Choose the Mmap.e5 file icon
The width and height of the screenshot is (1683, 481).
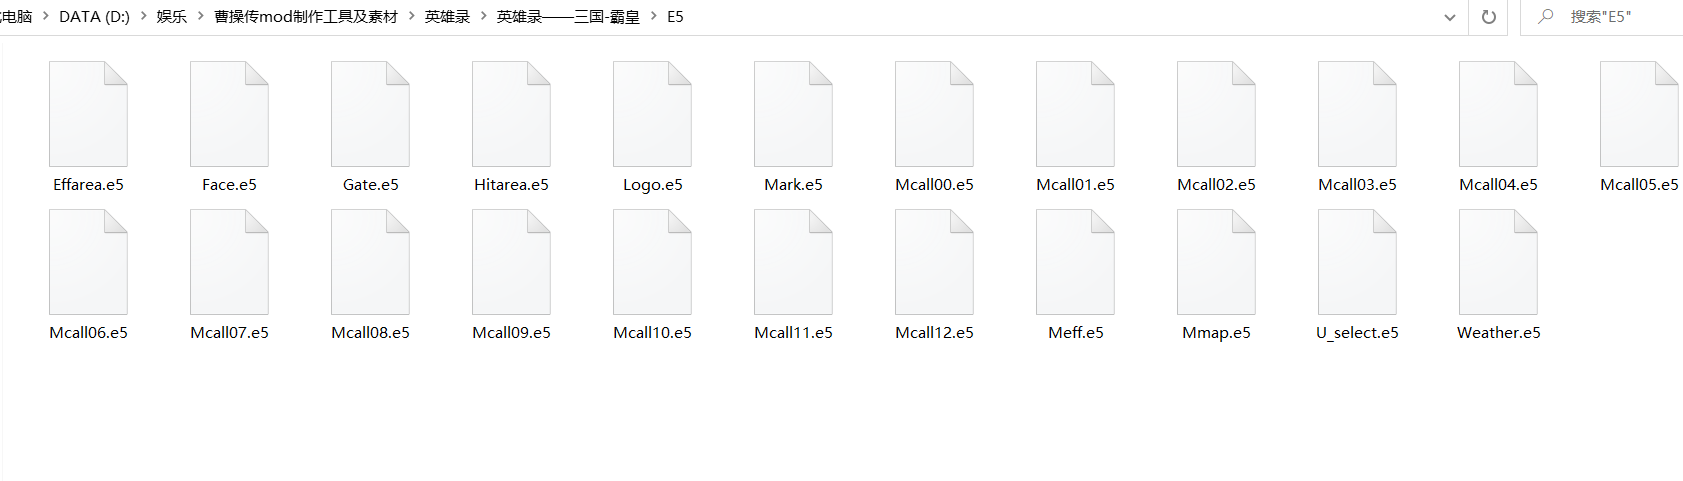pos(1216,262)
